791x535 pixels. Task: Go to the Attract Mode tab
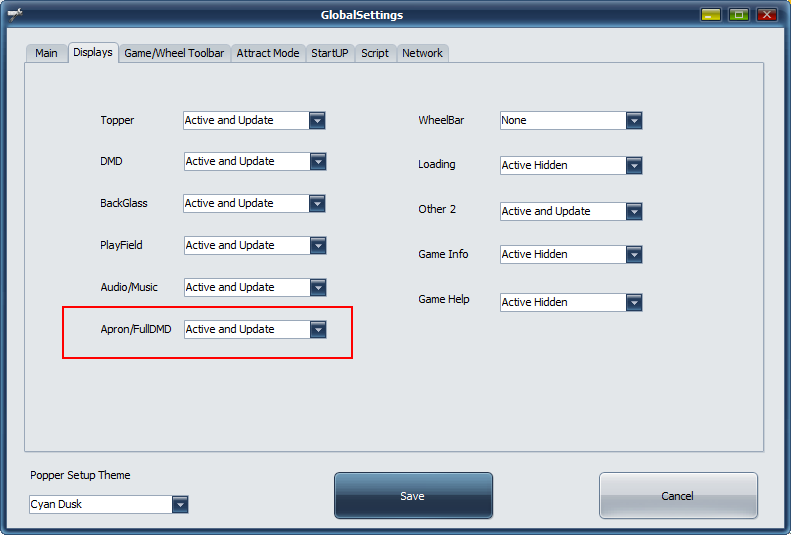tap(268, 53)
